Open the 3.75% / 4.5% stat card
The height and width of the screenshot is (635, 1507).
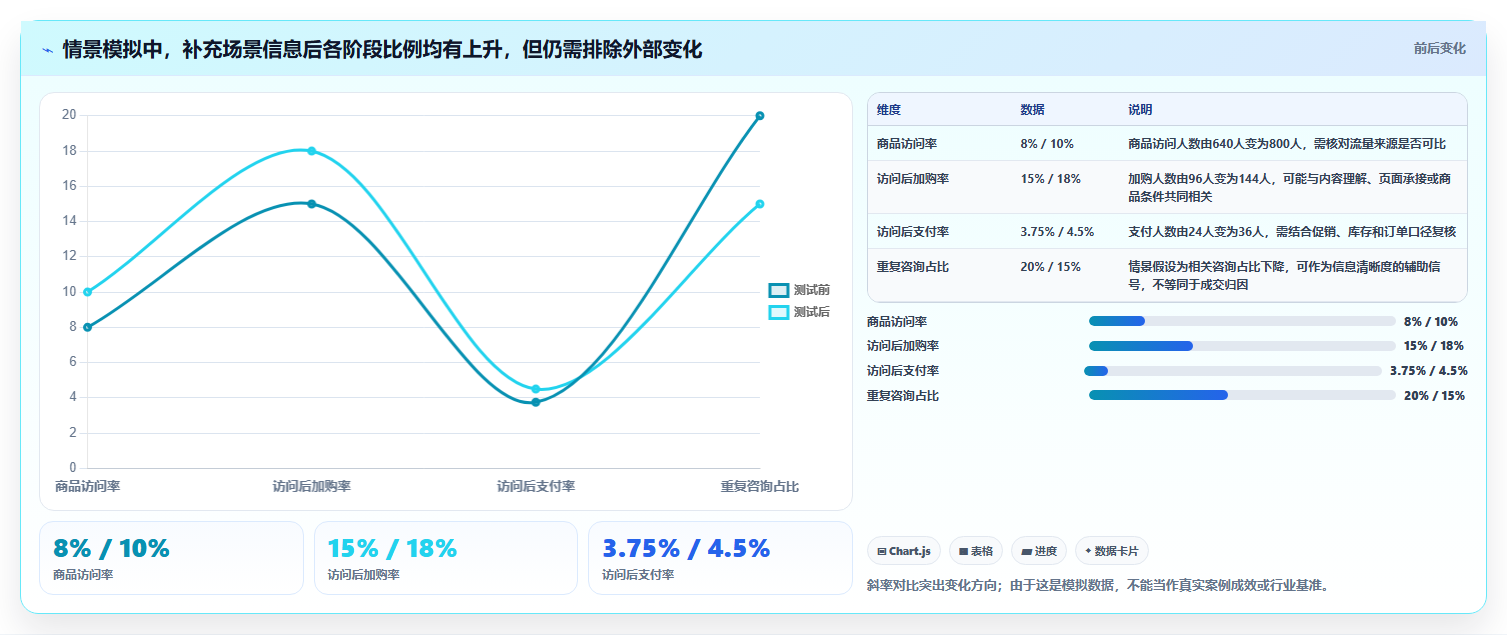click(720, 558)
